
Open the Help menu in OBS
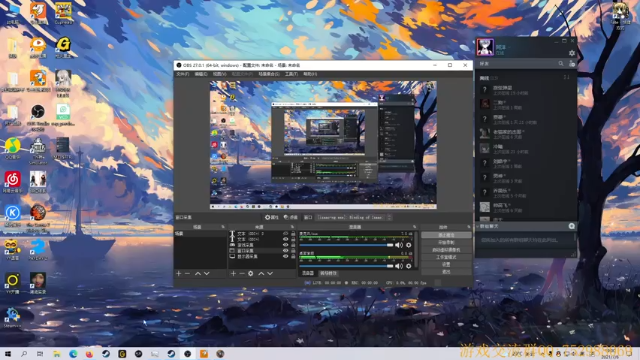[310, 74]
